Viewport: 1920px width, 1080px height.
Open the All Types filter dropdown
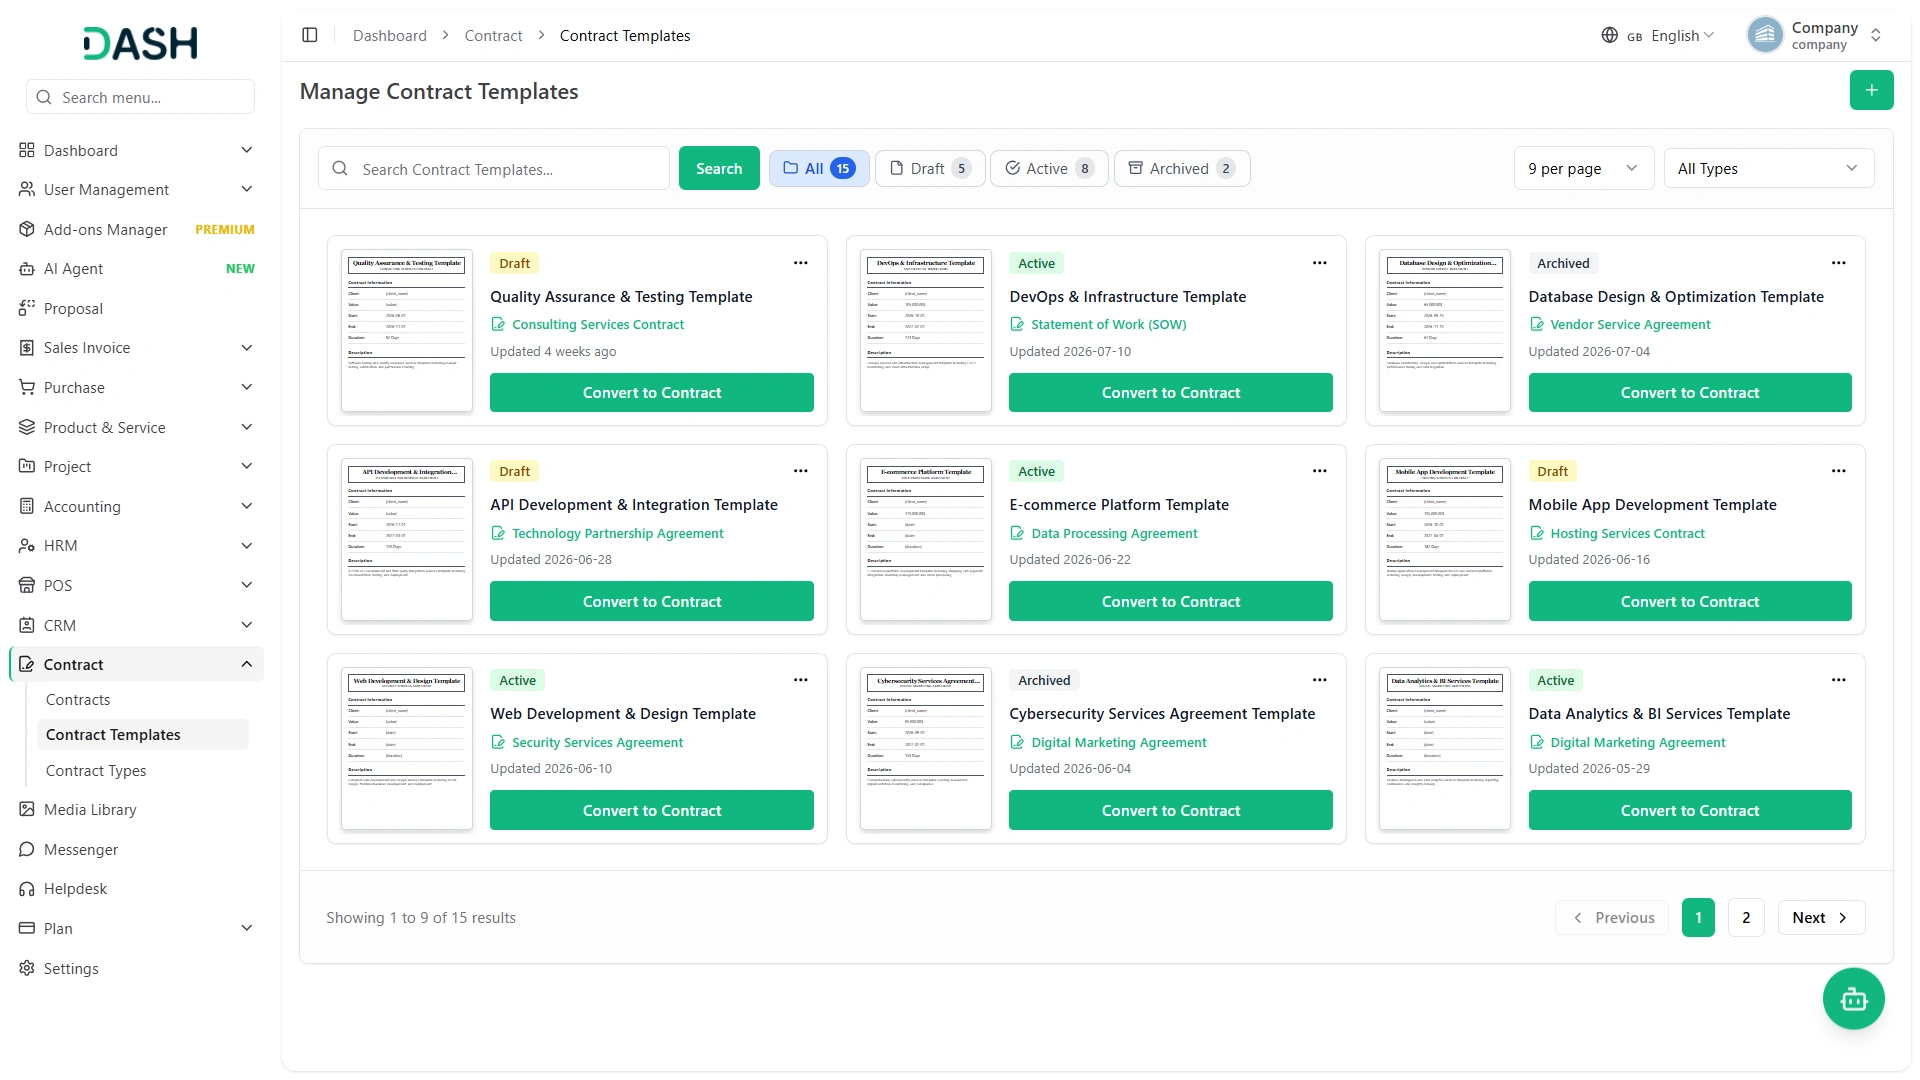(x=1768, y=168)
